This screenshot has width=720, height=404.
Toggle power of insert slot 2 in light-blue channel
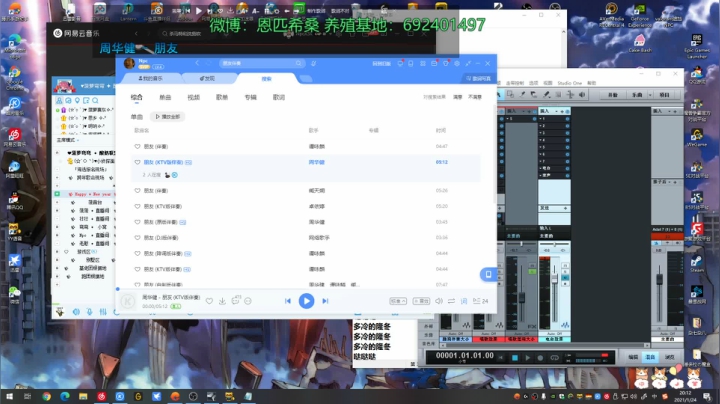[567, 126]
